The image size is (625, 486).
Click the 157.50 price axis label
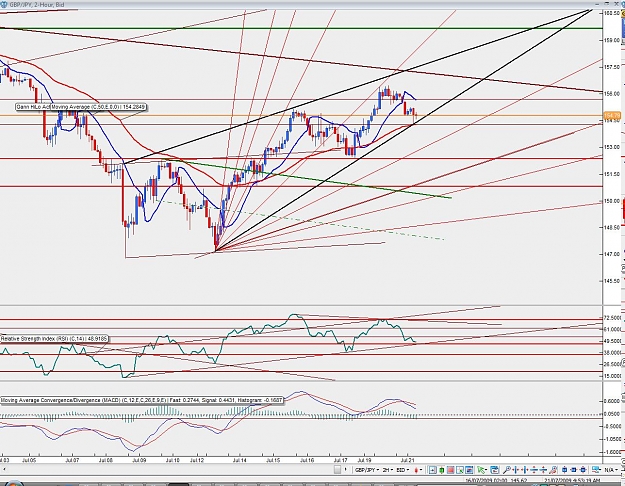pos(612,67)
